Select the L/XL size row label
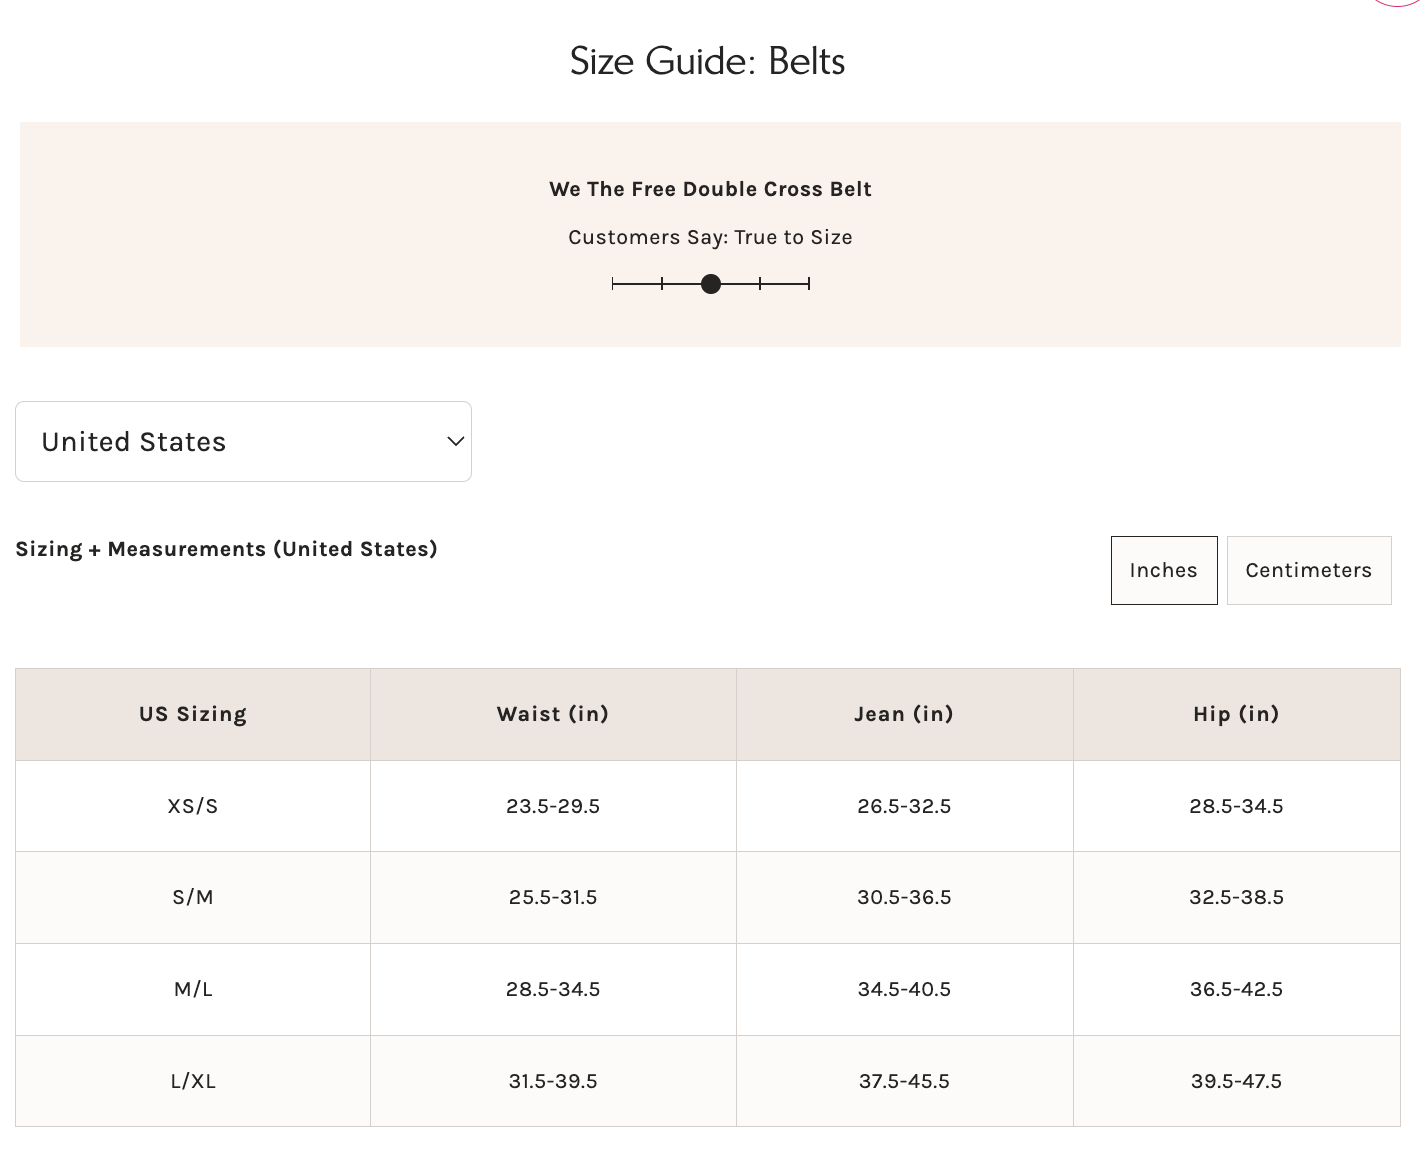 pos(193,1081)
